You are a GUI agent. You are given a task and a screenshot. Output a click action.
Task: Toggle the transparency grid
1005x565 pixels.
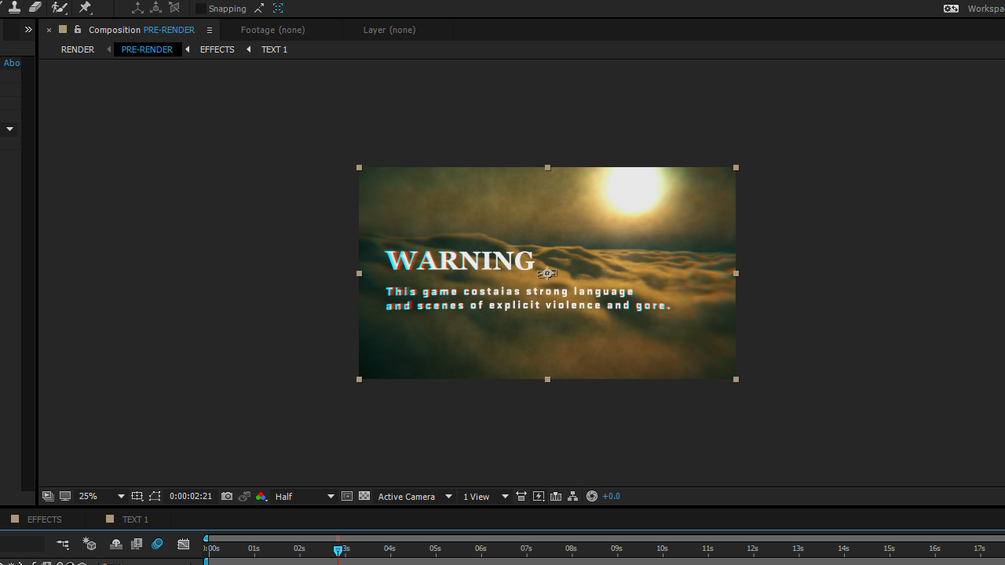[364, 496]
